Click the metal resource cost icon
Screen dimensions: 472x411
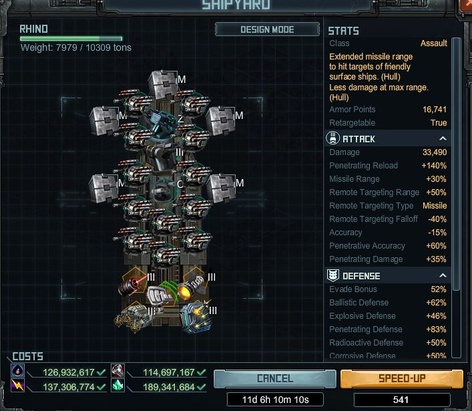[118, 371]
